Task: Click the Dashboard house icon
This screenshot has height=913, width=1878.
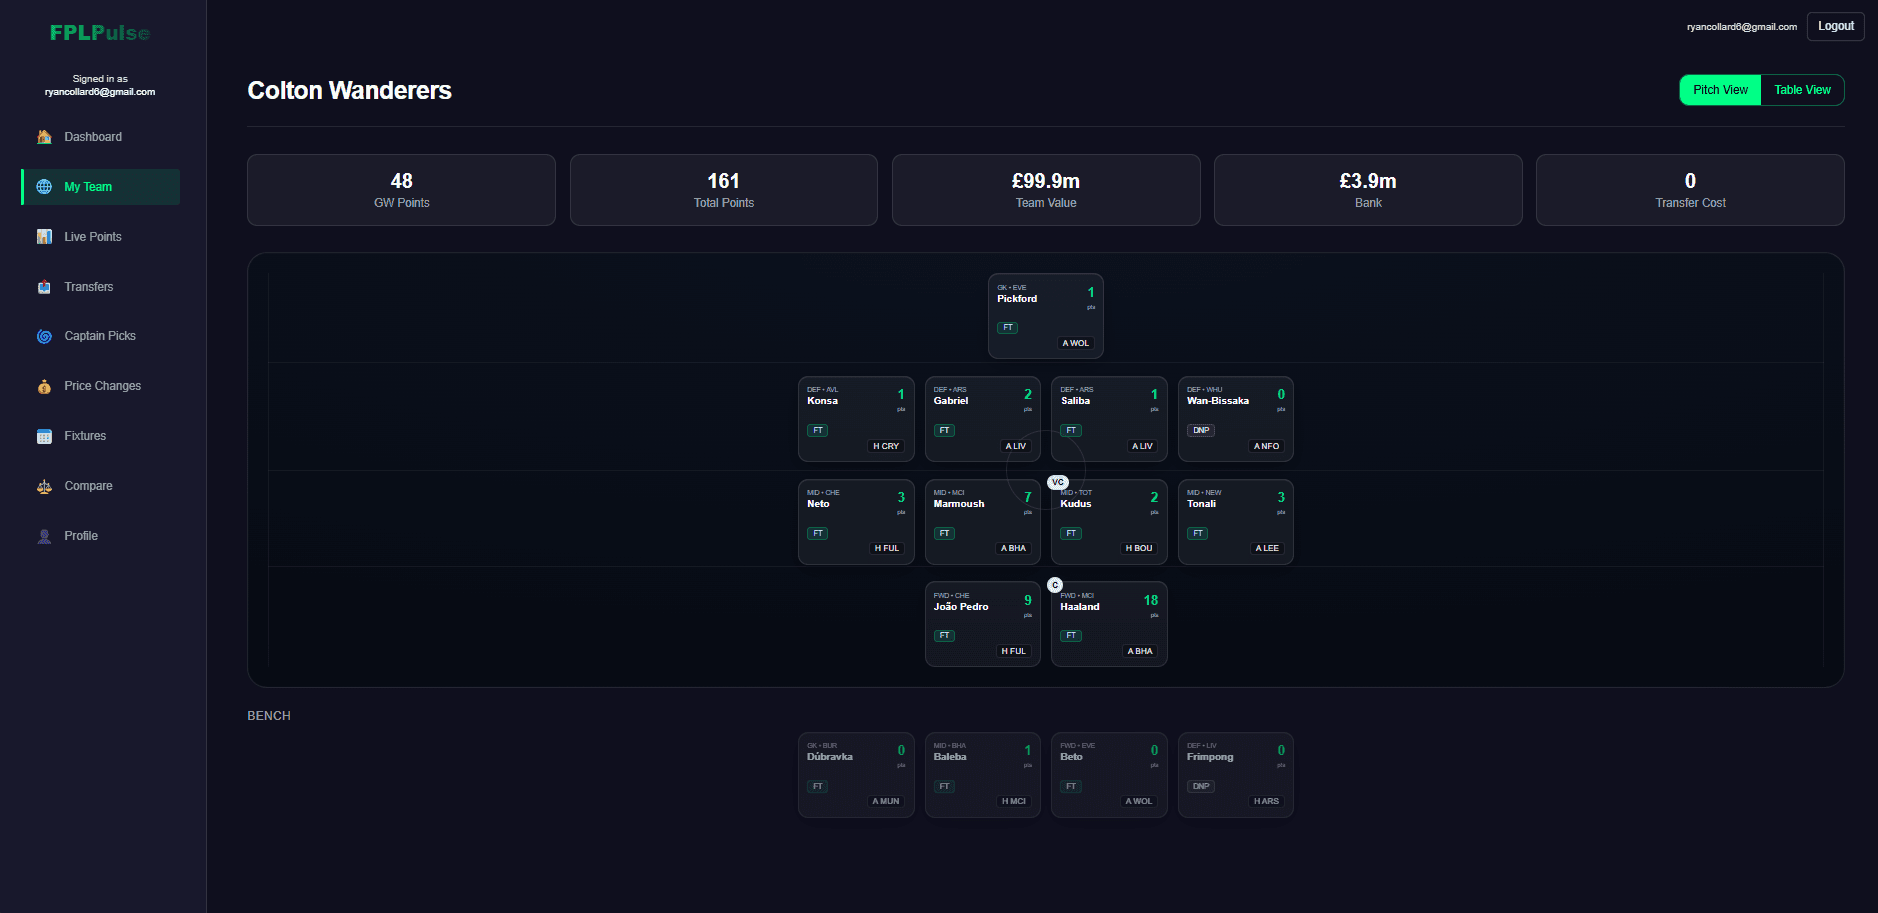Action: (x=44, y=137)
